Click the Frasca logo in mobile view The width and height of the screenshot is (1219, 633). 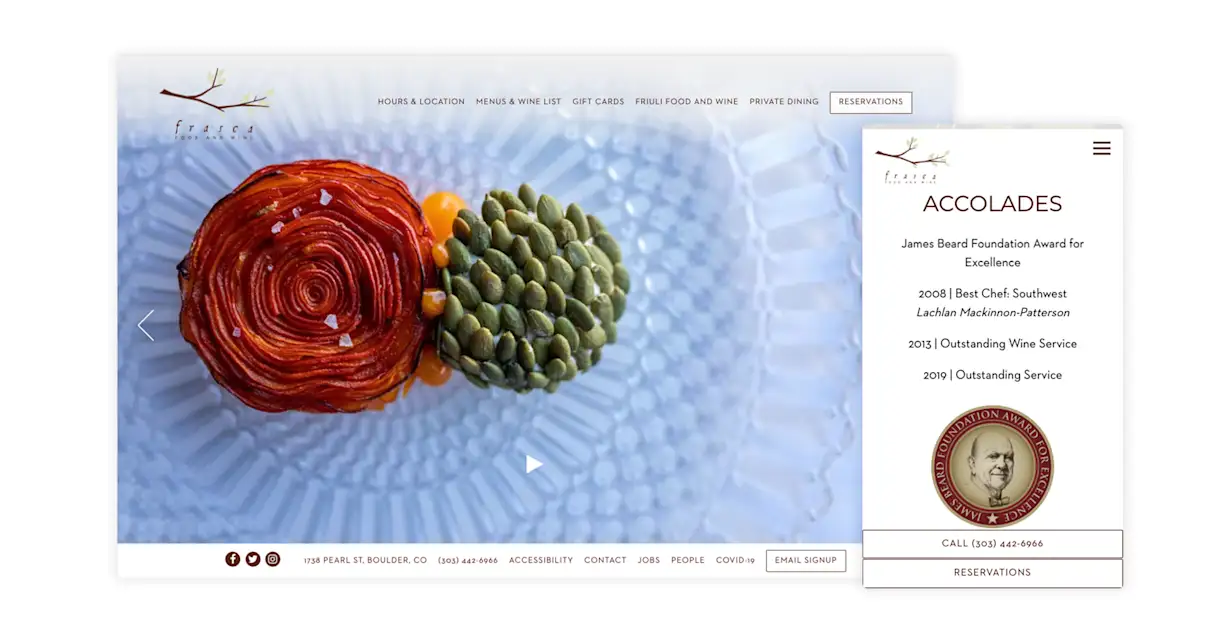[x=911, y=161]
